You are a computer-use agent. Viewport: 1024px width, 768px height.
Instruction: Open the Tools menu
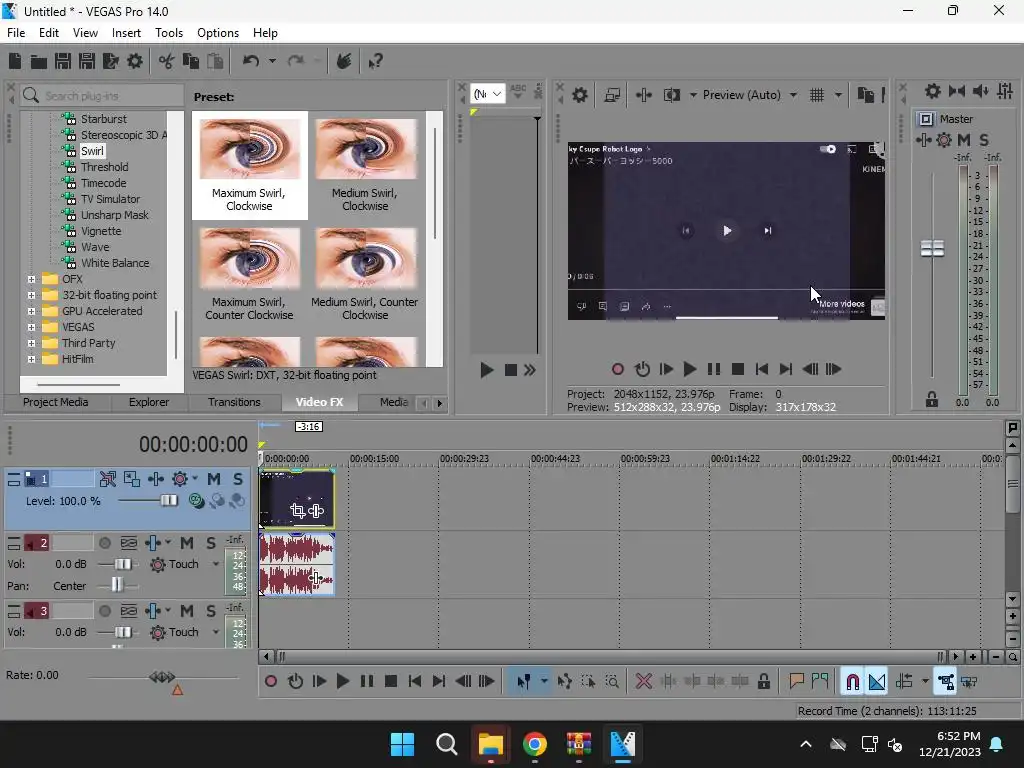coord(168,33)
